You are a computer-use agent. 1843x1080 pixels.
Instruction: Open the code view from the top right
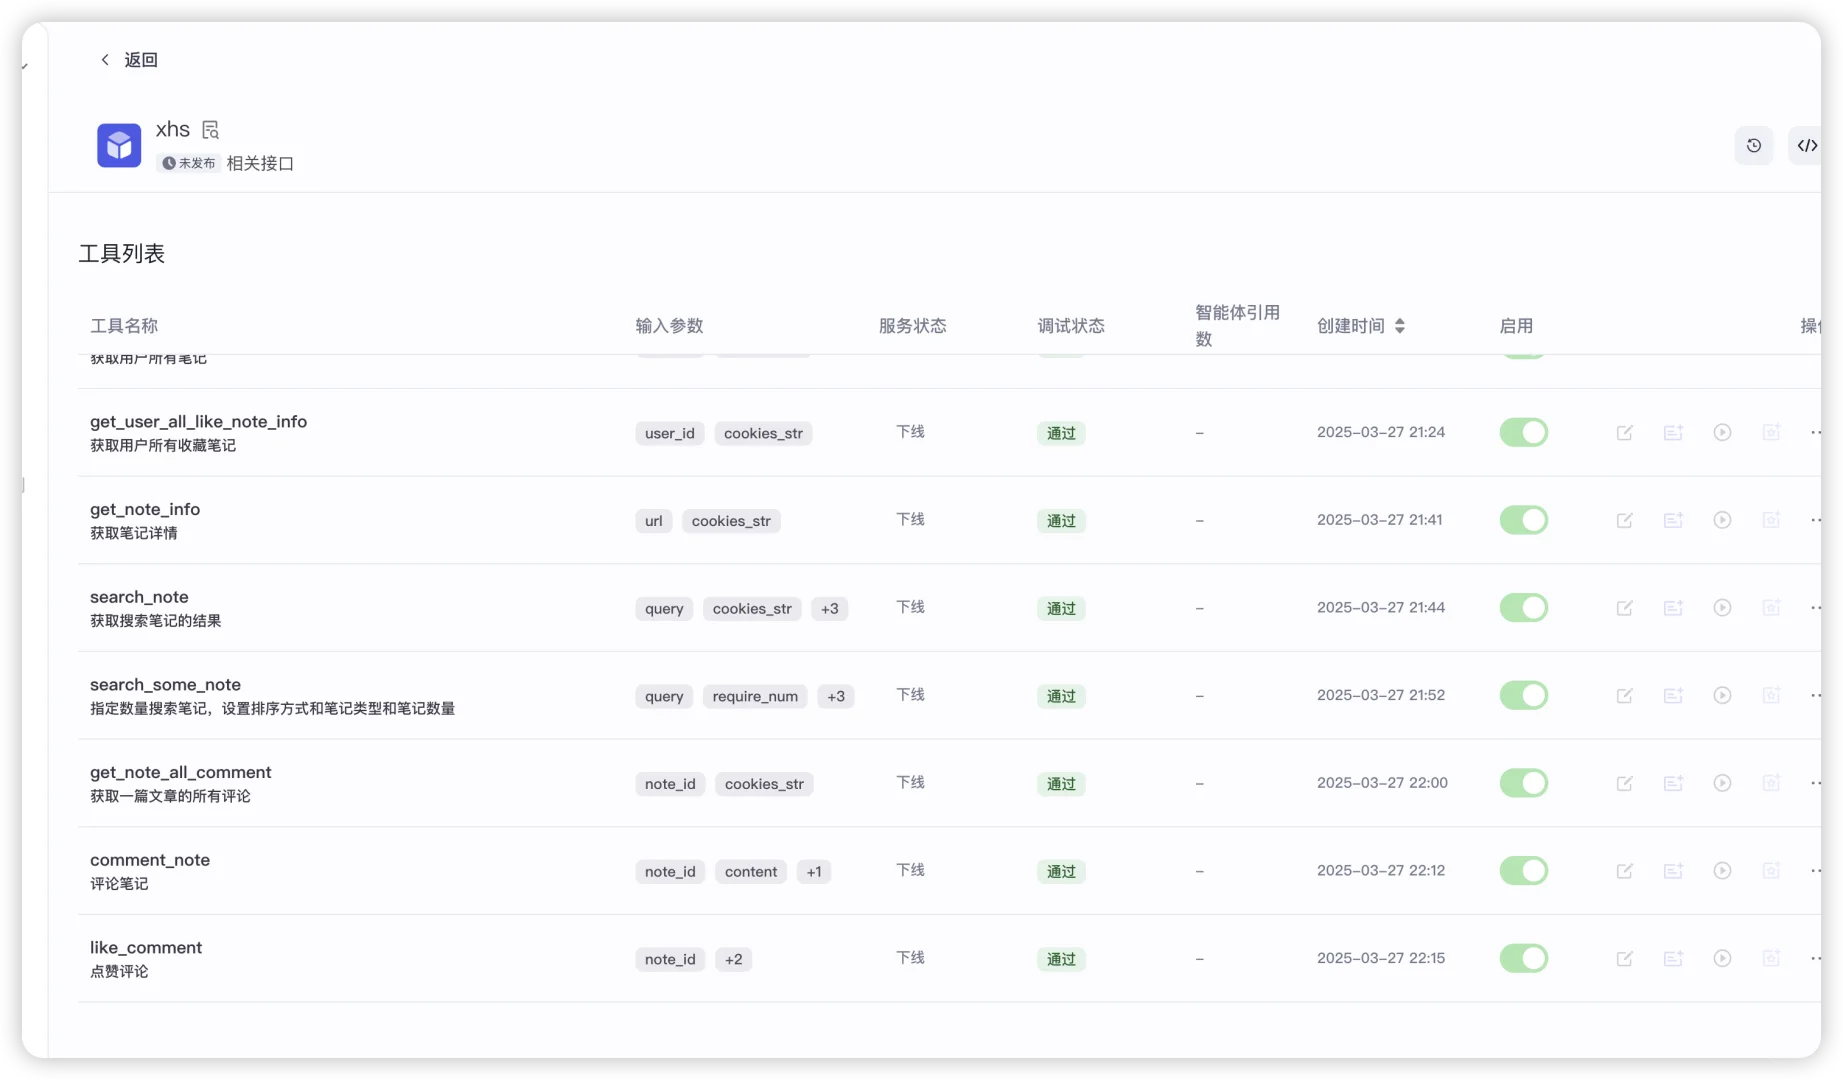pyautogui.click(x=1807, y=145)
